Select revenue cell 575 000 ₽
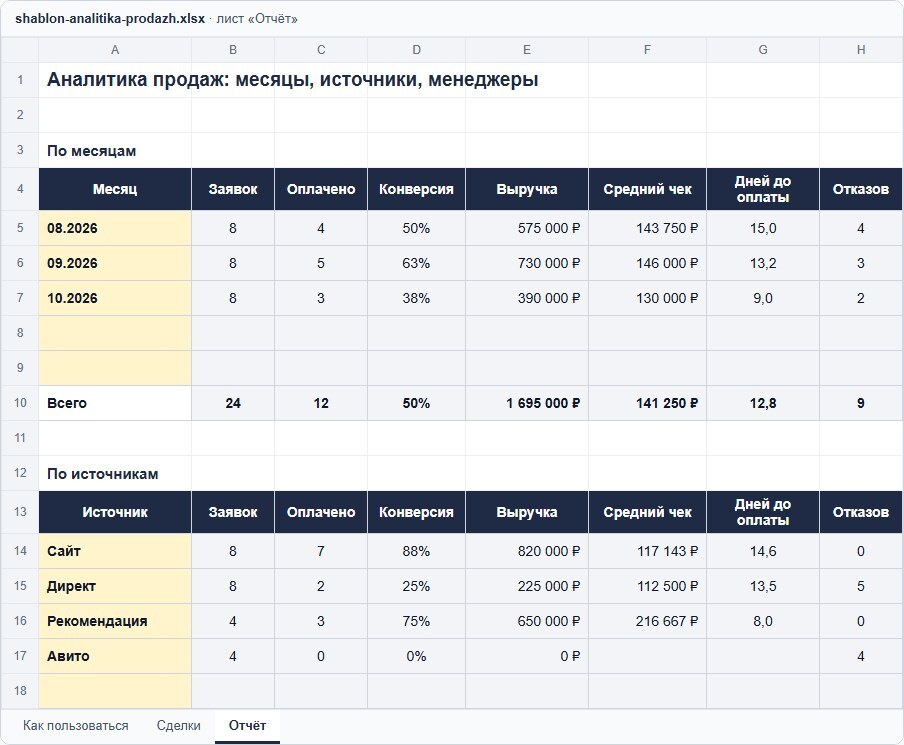 click(x=526, y=228)
